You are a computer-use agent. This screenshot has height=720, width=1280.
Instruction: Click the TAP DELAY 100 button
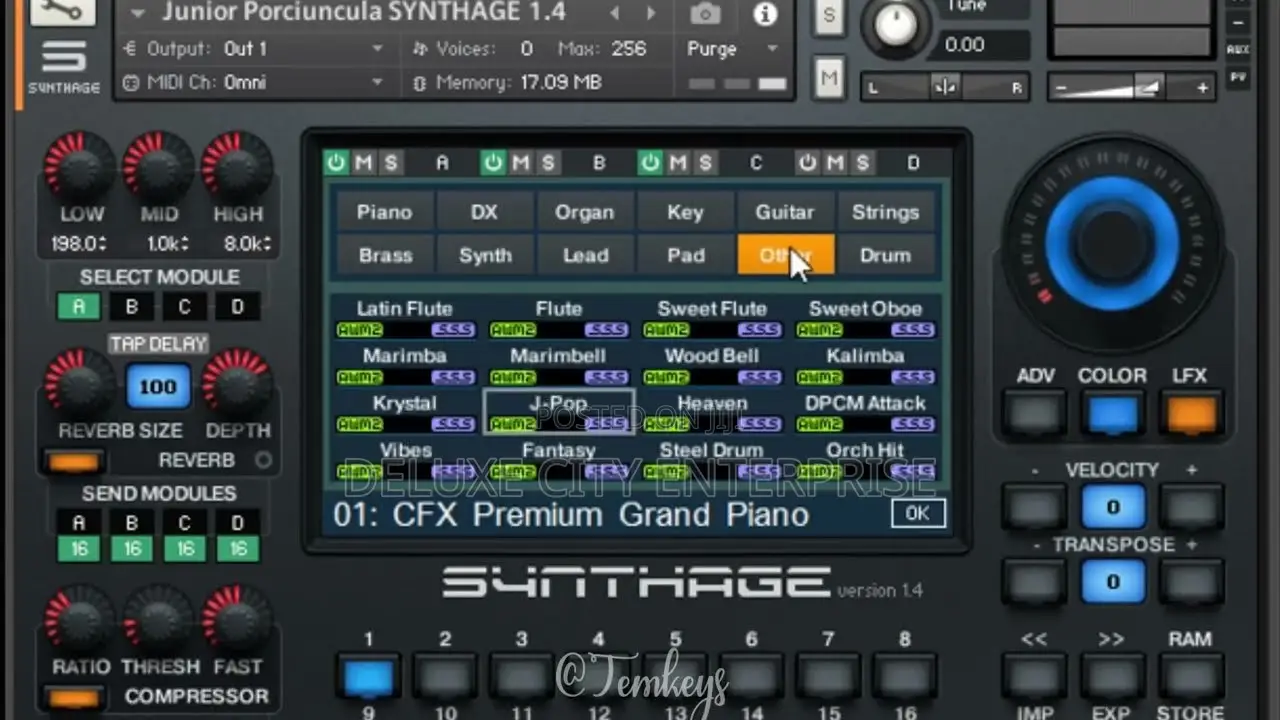[x=158, y=386]
